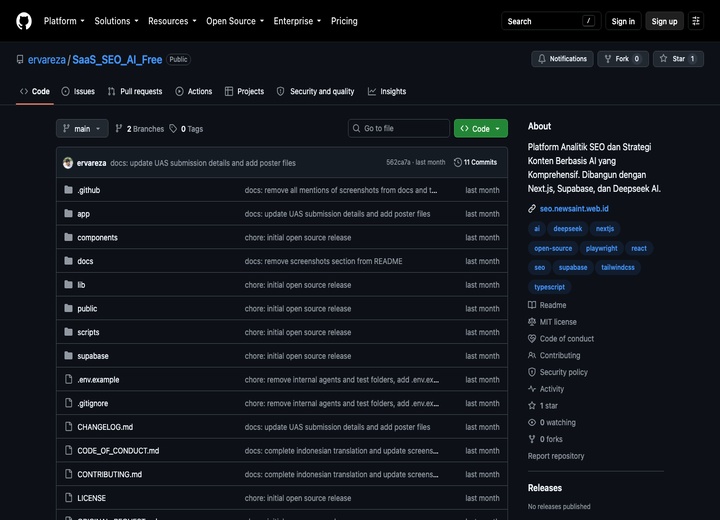
Task: Click the Code of conduct heart icon
Action: pyautogui.click(x=532, y=339)
